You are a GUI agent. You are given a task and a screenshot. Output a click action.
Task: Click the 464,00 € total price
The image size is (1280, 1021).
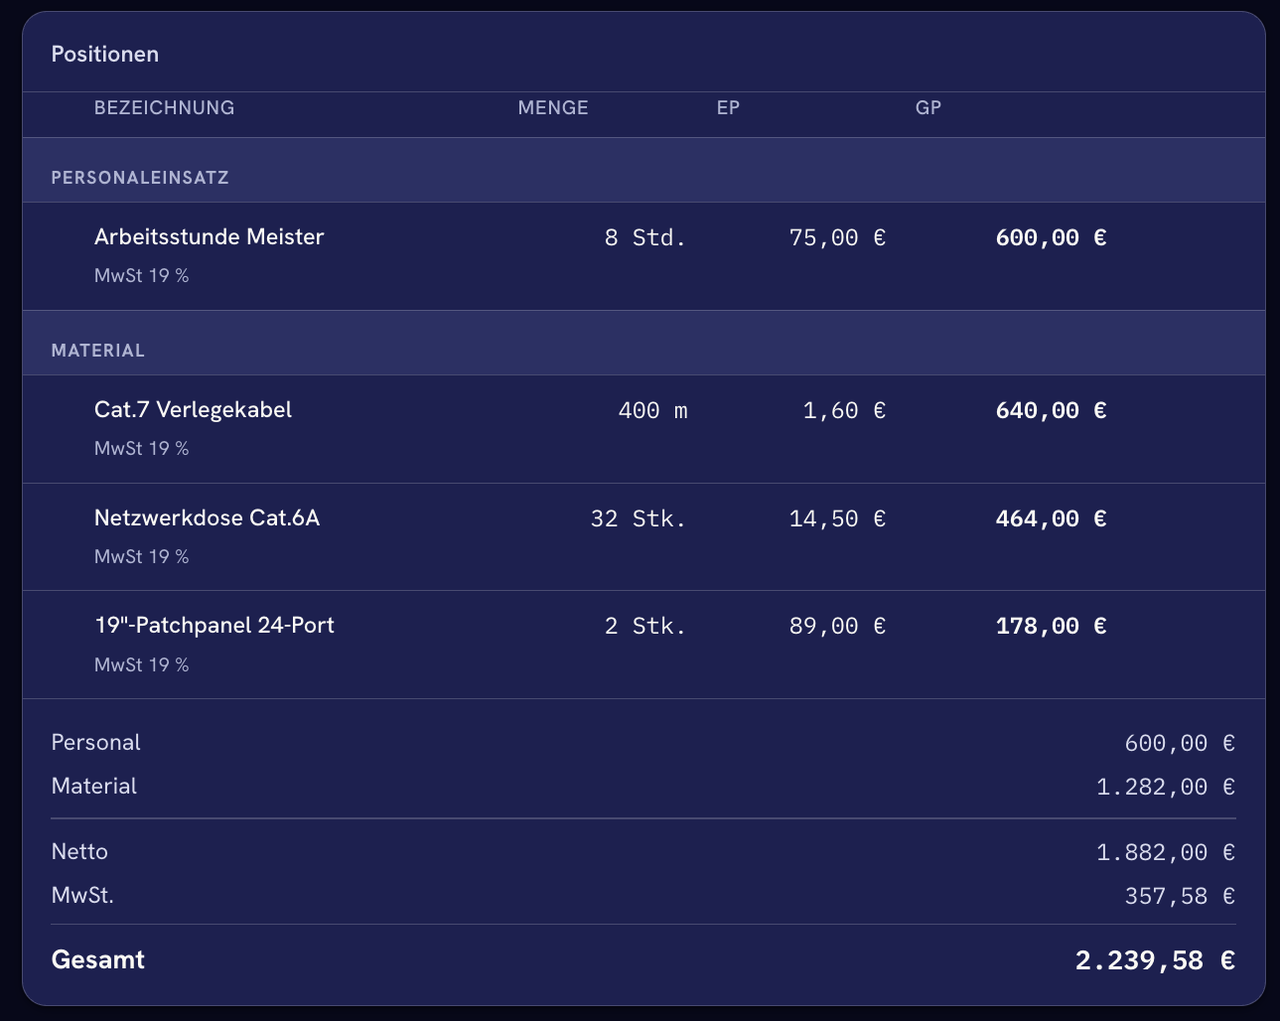(x=1051, y=519)
